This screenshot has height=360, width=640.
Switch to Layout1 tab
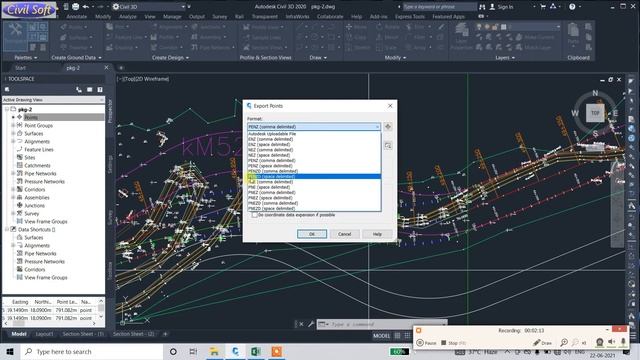(x=44, y=334)
